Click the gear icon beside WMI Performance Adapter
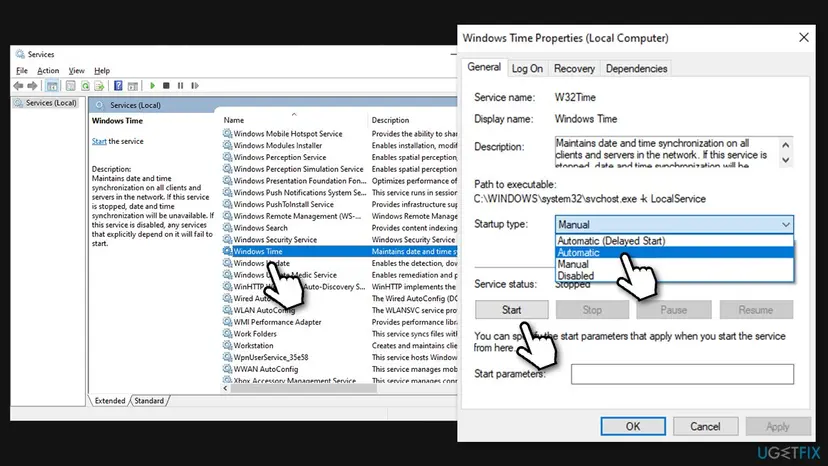828x466 pixels. [228, 322]
